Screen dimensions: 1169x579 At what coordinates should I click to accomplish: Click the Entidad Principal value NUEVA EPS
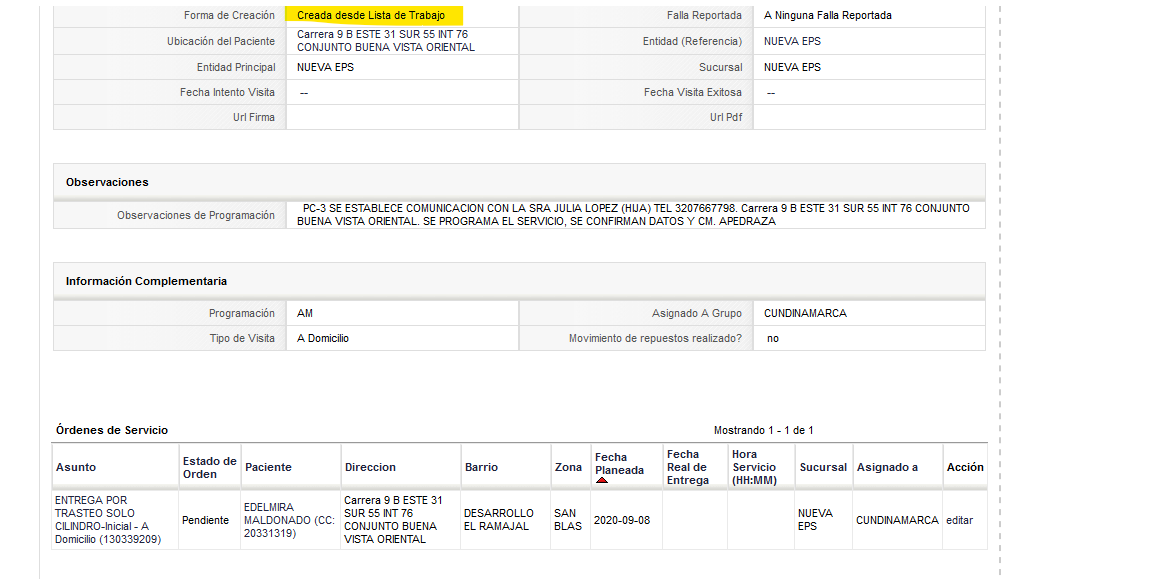(325, 67)
